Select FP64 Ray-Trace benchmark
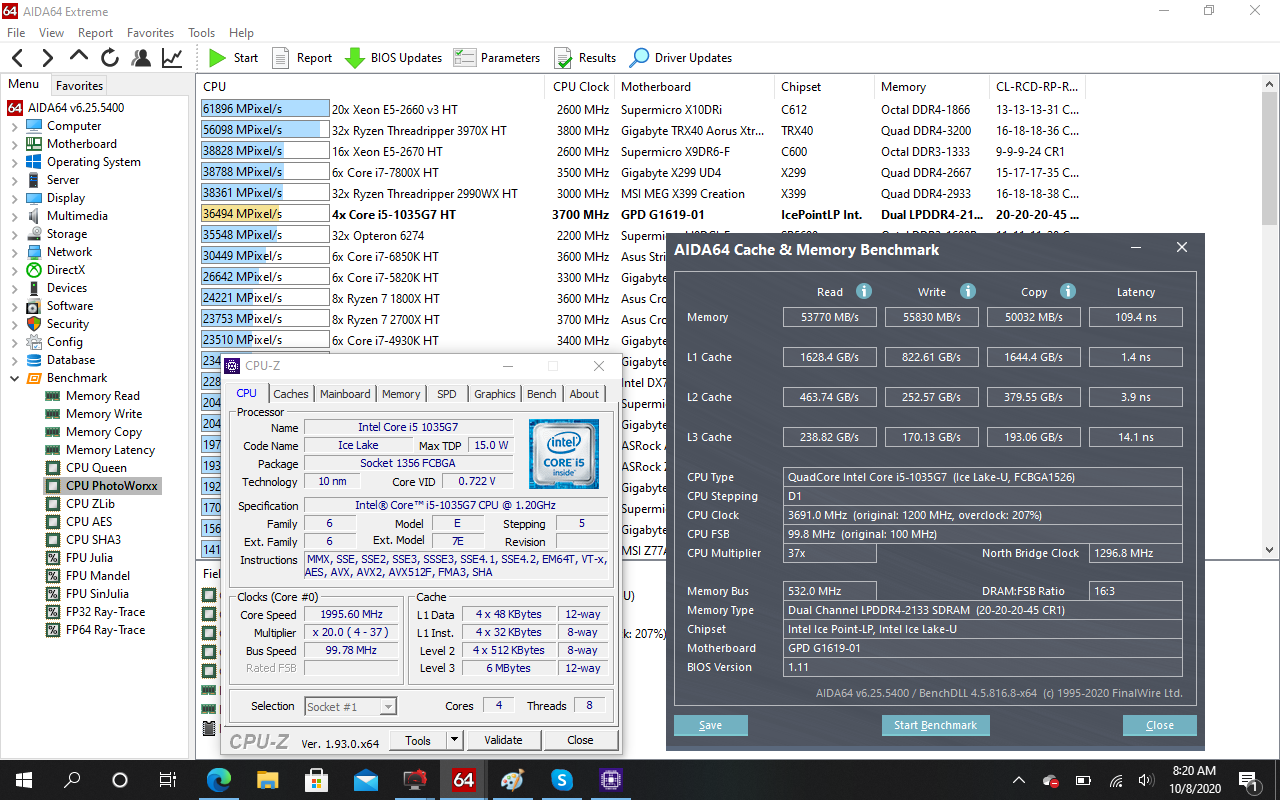The image size is (1280, 800). point(105,630)
